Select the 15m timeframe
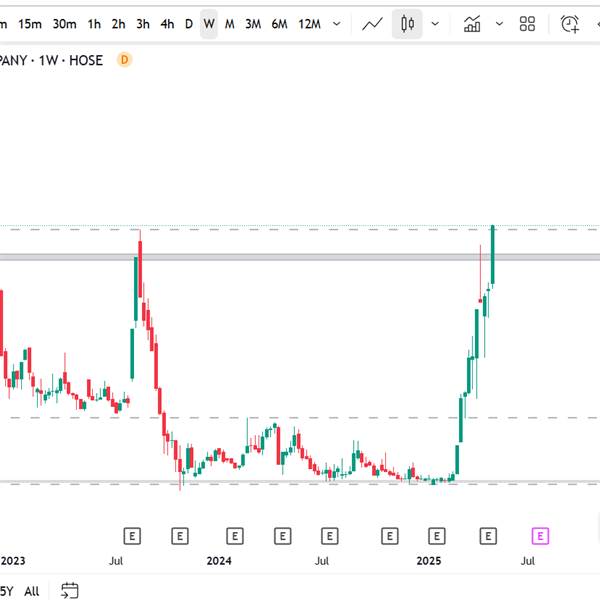The height and width of the screenshot is (600, 600). click(30, 24)
